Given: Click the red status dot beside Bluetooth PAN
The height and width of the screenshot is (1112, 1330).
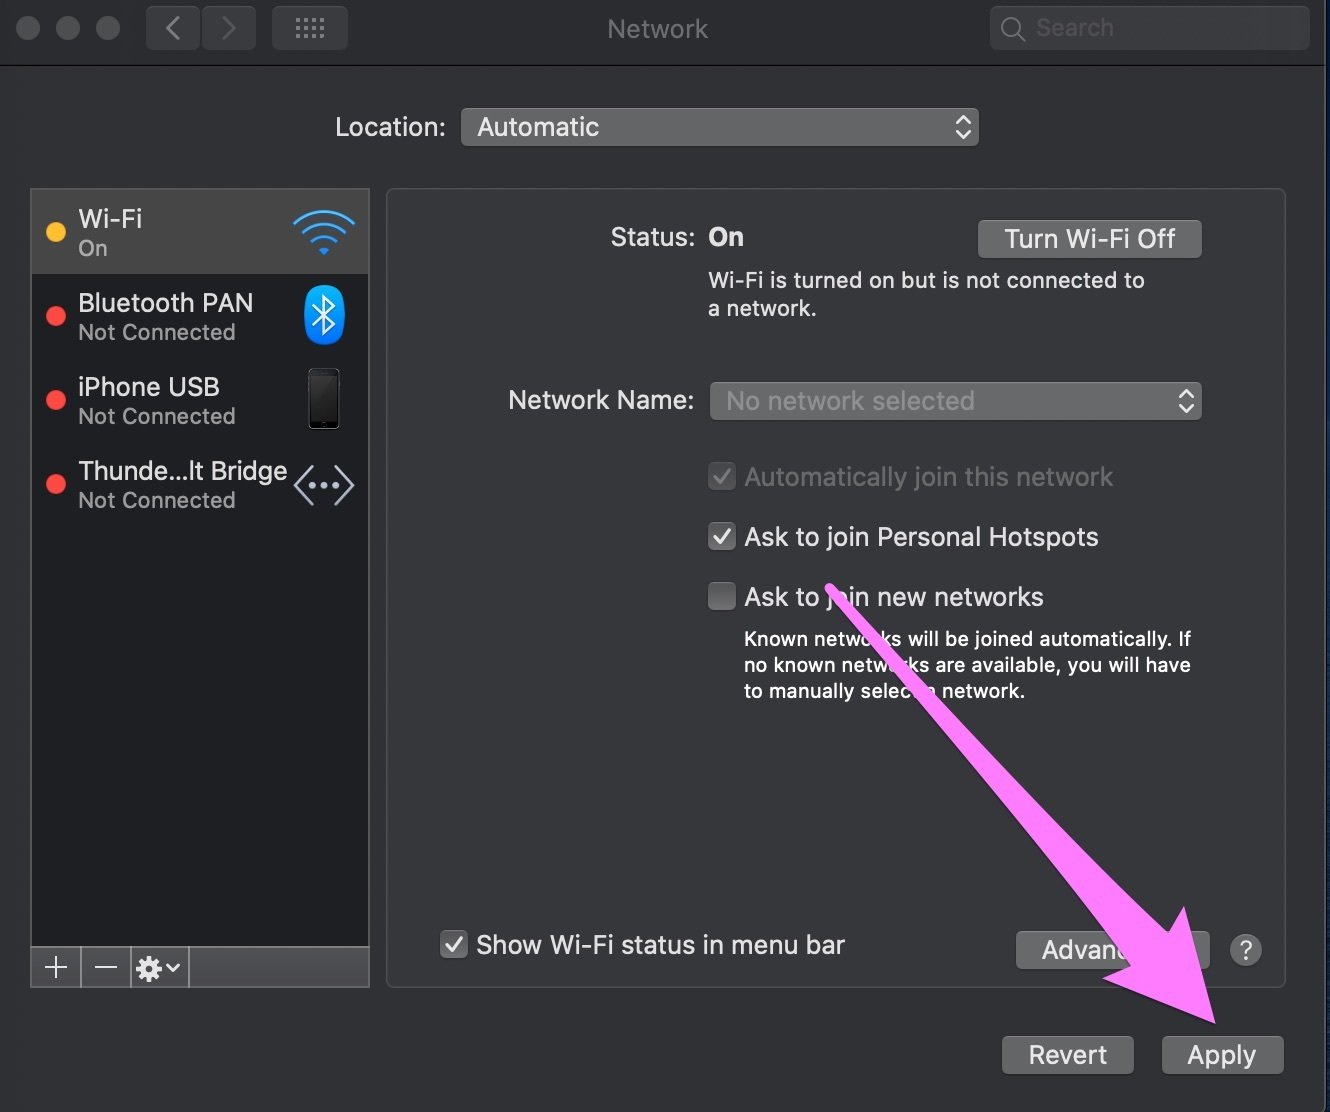Looking at the screenshot, I should pos(56,316).
